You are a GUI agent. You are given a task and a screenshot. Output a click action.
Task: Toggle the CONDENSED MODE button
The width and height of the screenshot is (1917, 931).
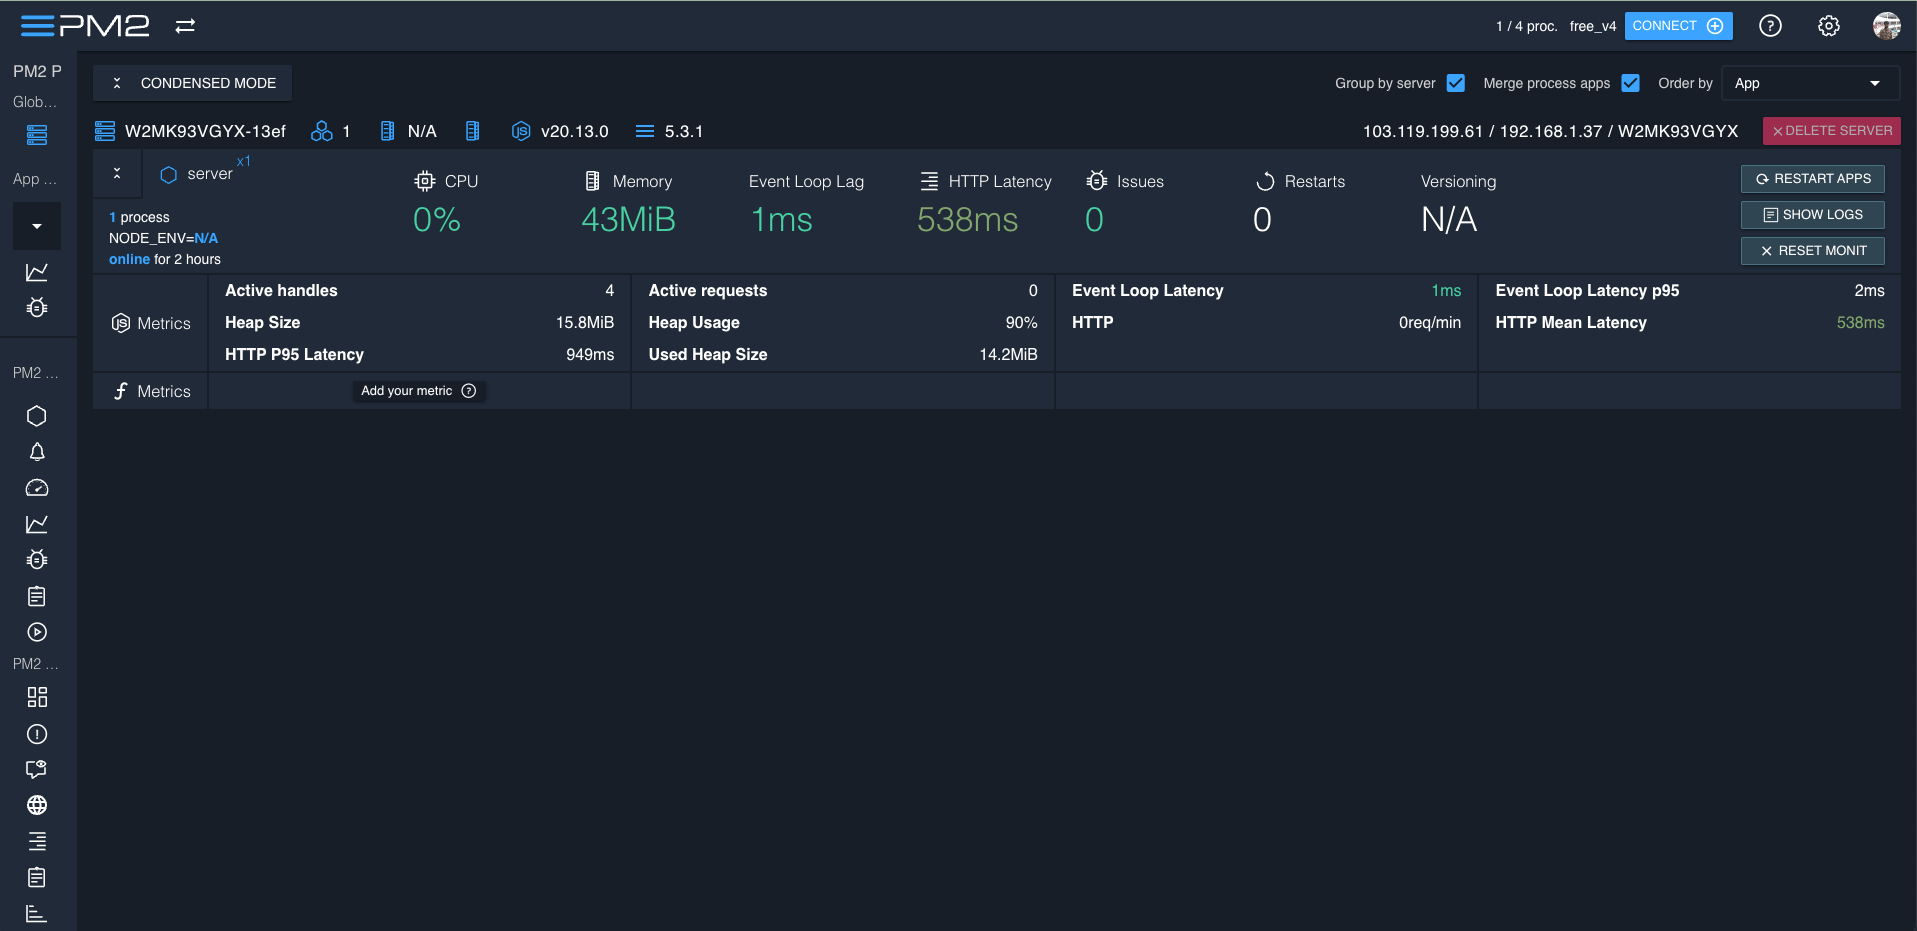point(193,83)
